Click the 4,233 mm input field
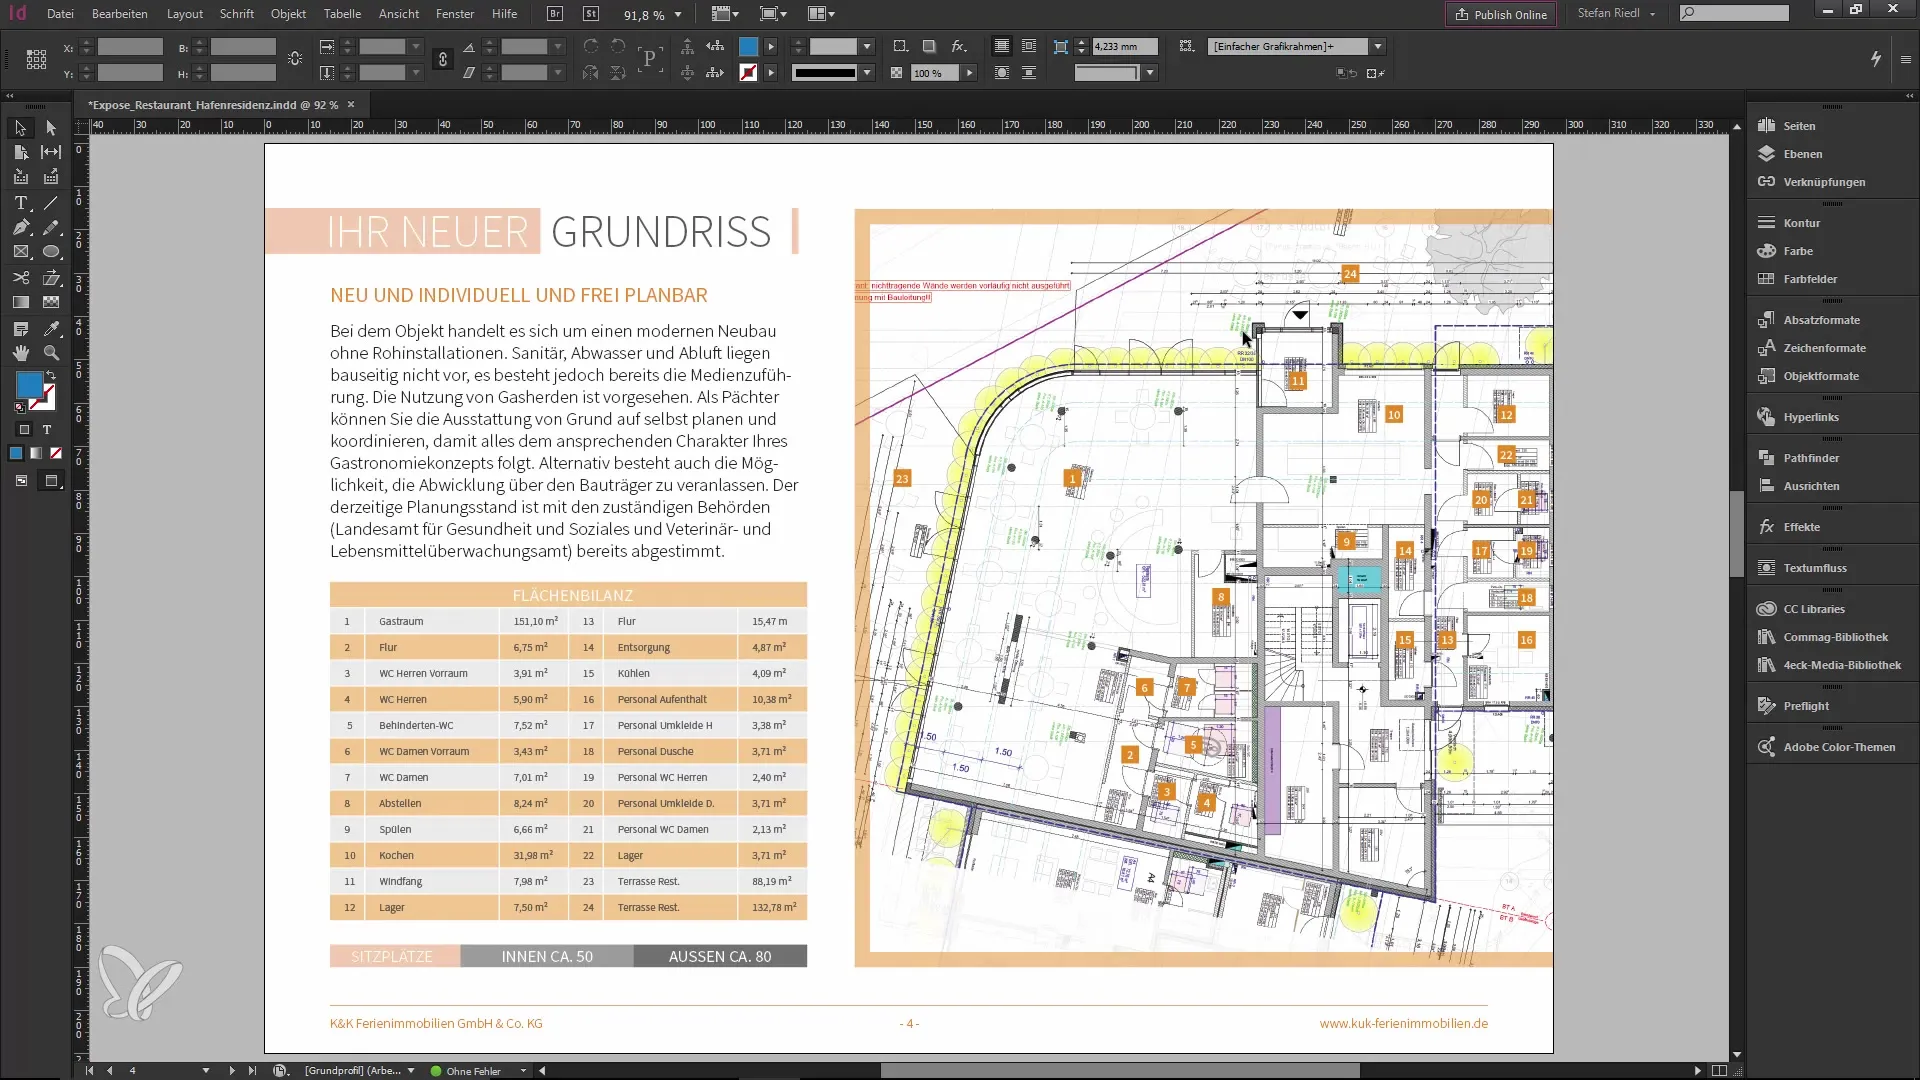 1124,47
